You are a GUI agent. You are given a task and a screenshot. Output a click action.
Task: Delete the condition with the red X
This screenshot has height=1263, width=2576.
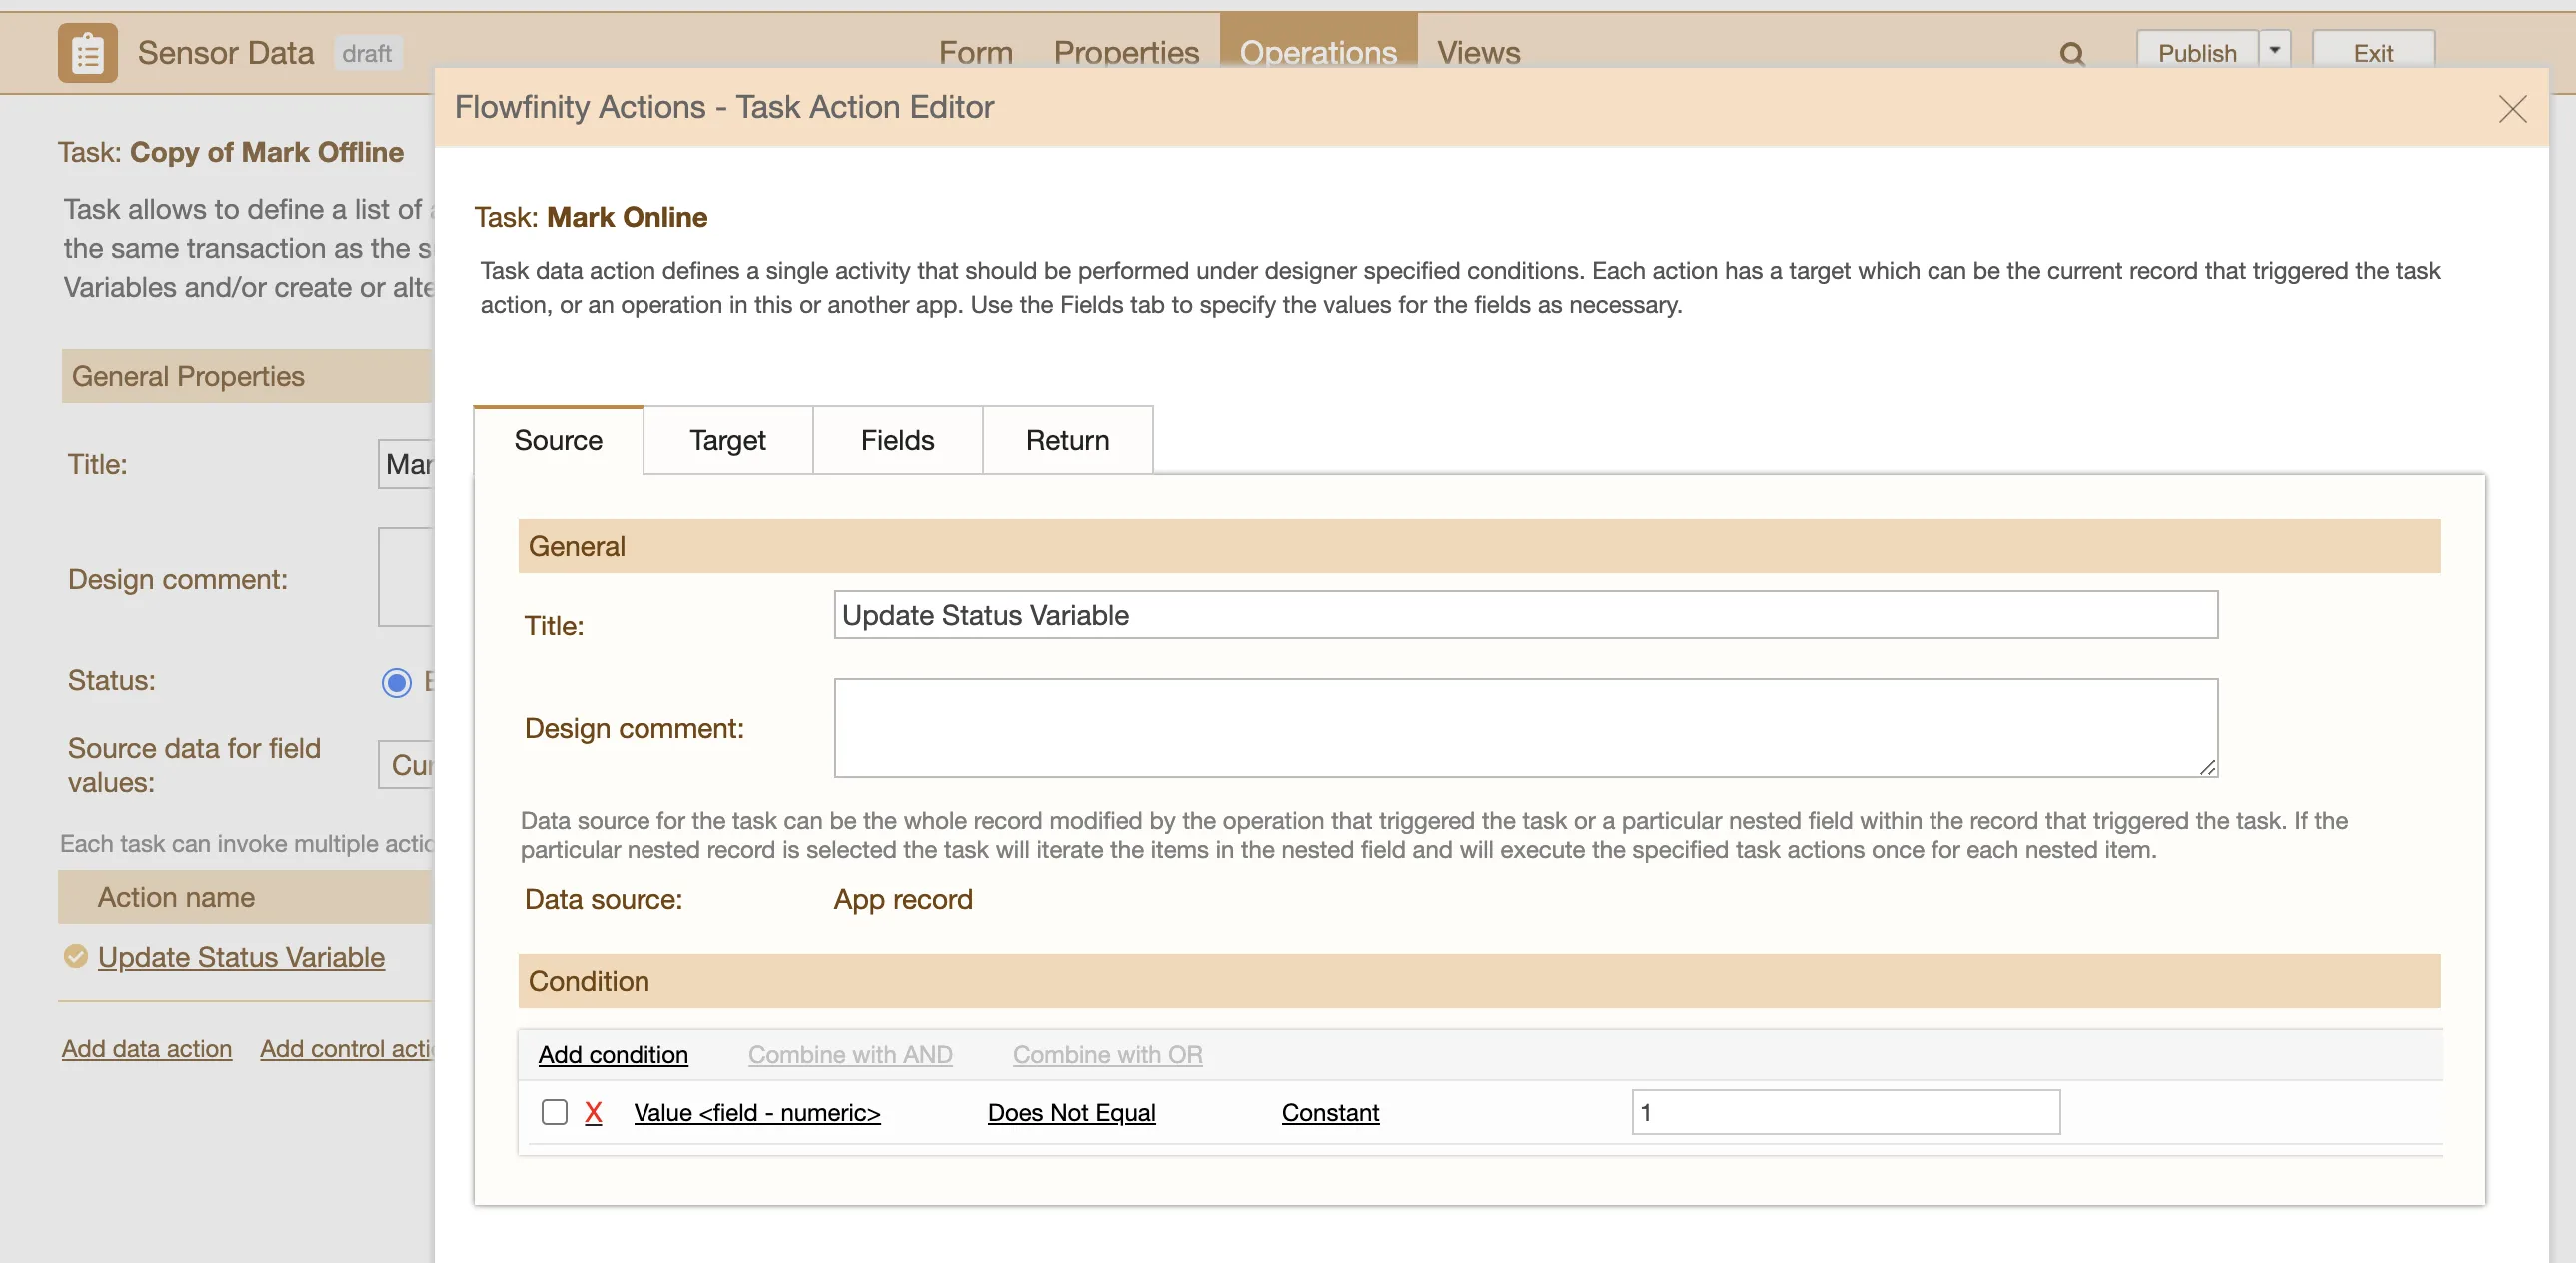tap(593, 1112)
